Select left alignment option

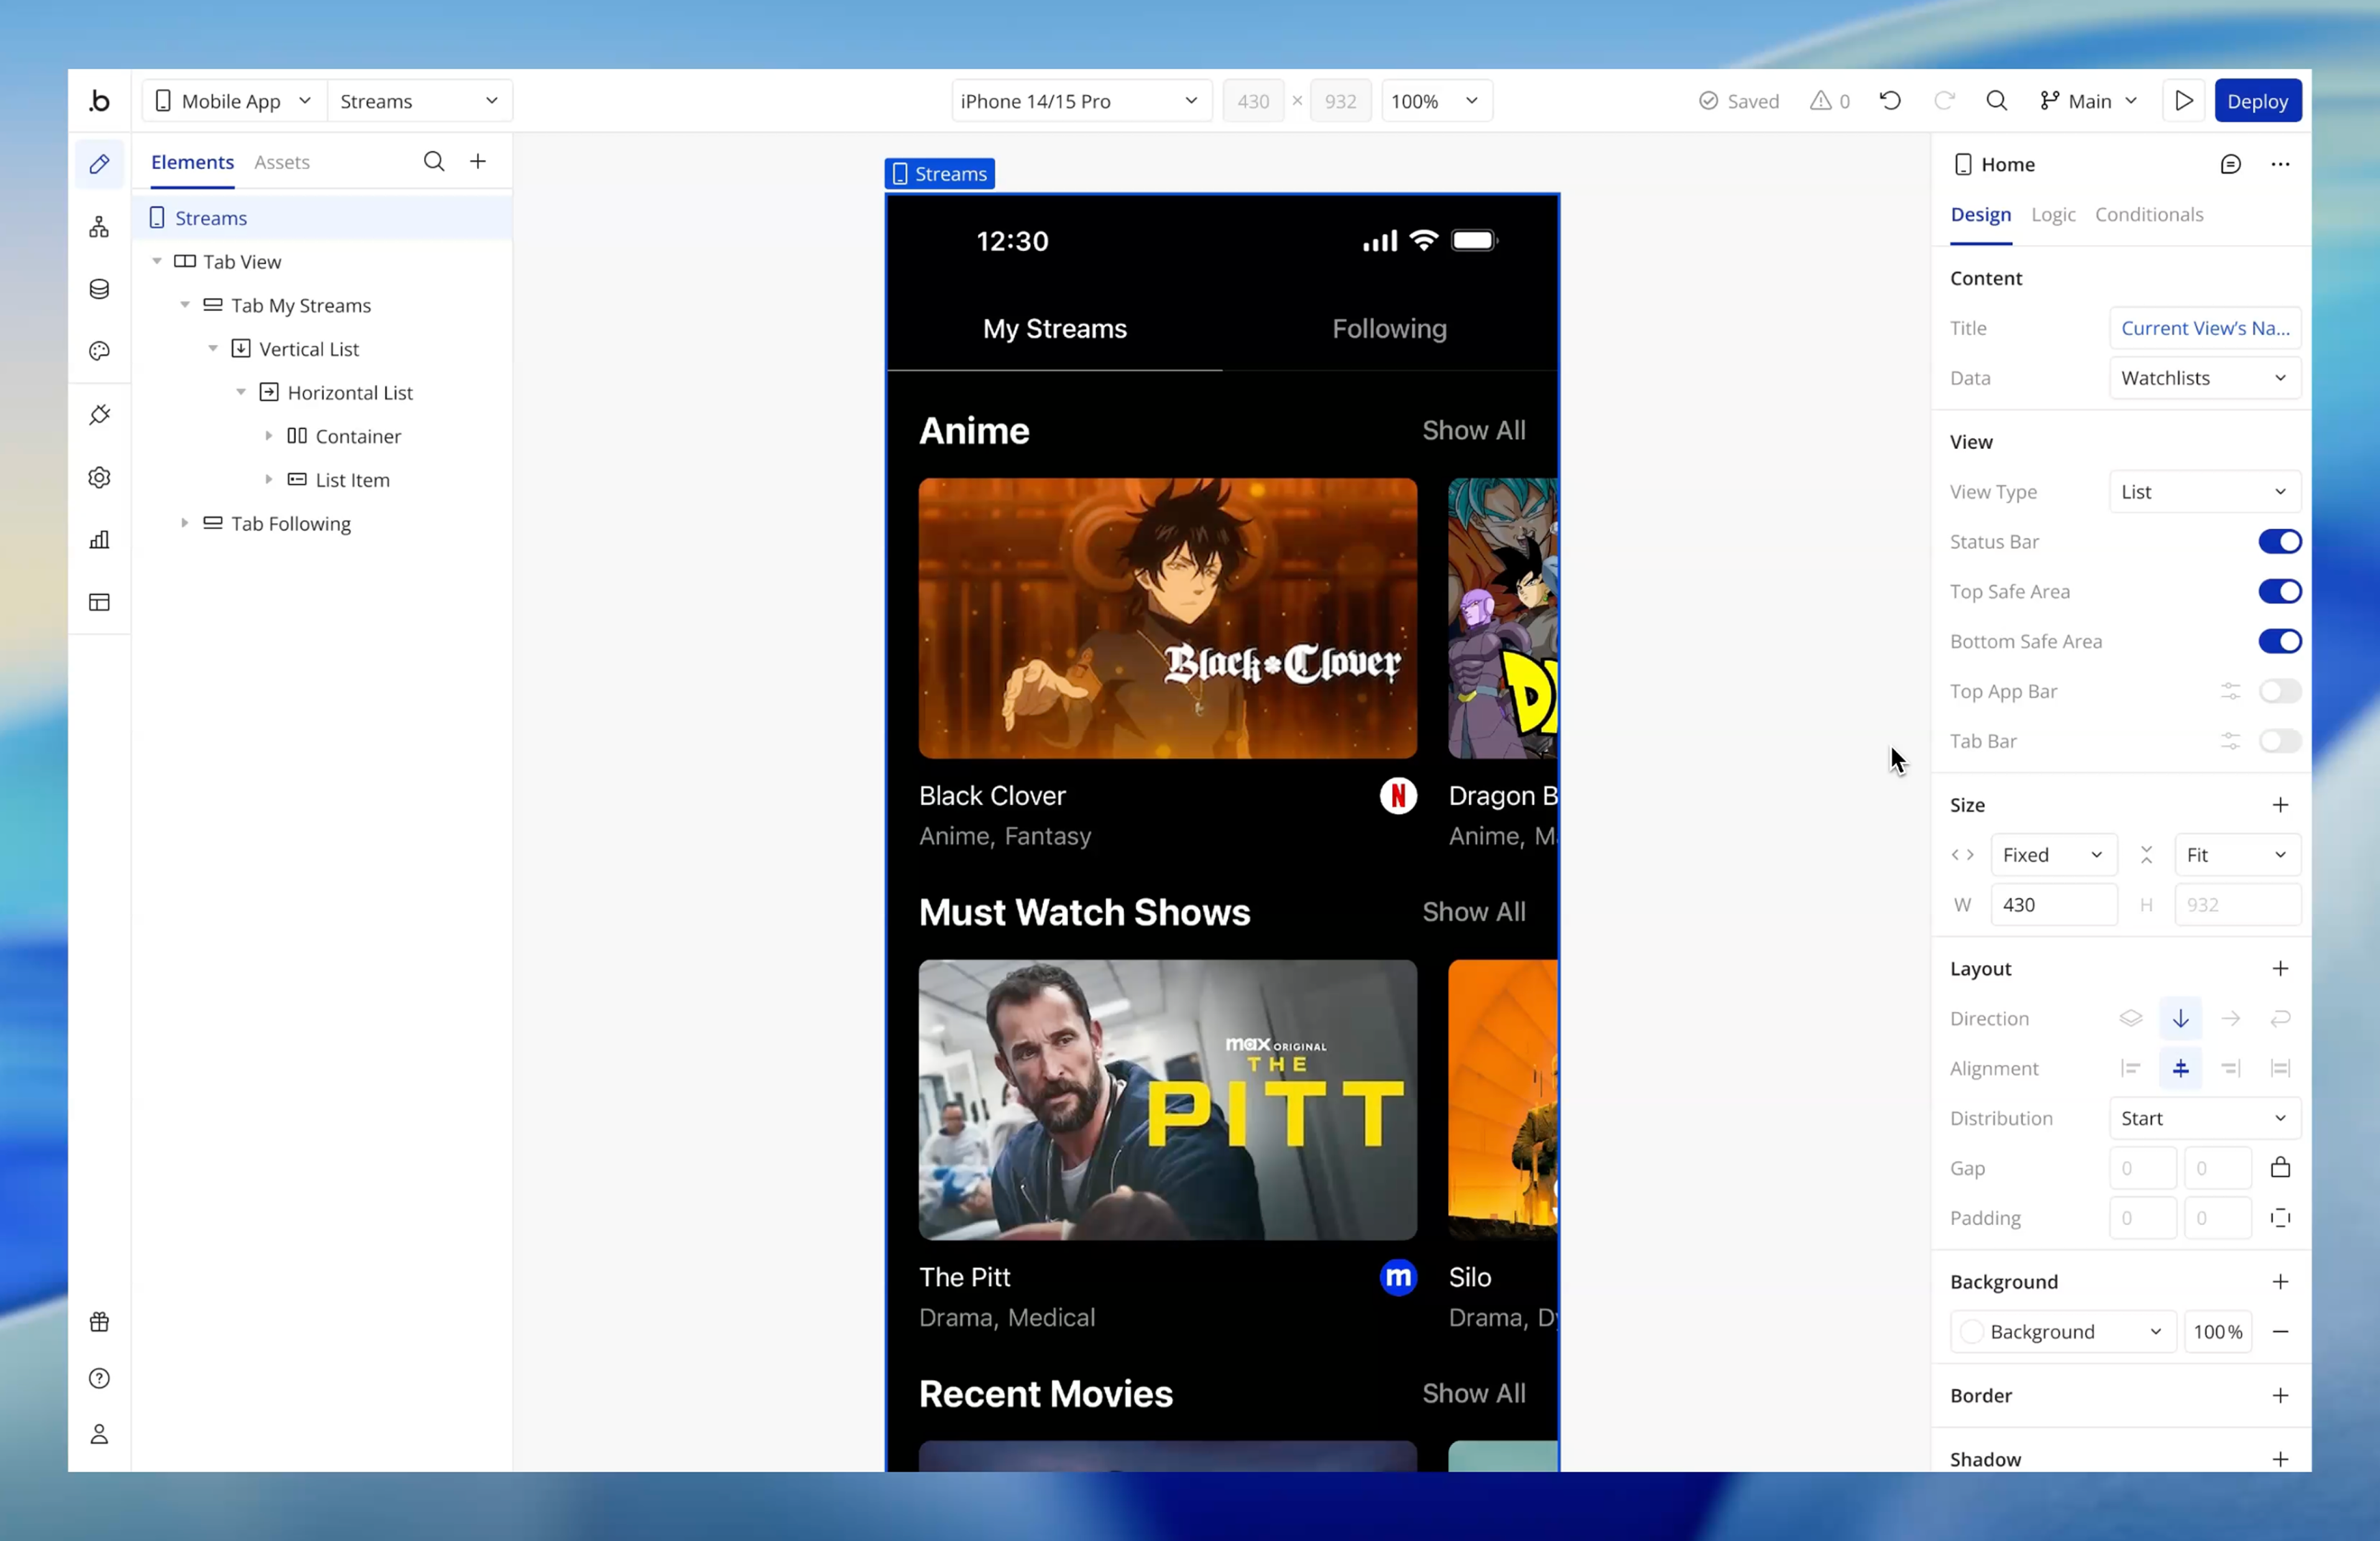pyautogui.click(x=2131, y=1068)
